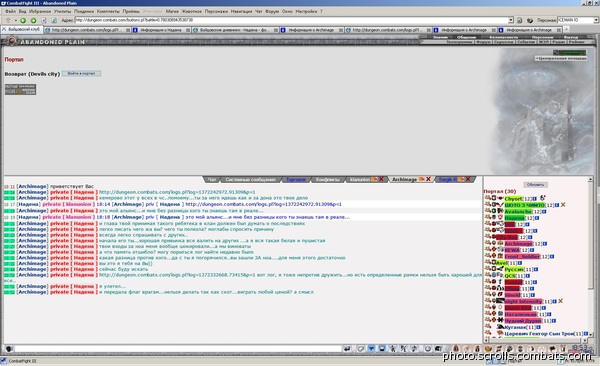Click the eraser clear chat icon

click(360, 349)
